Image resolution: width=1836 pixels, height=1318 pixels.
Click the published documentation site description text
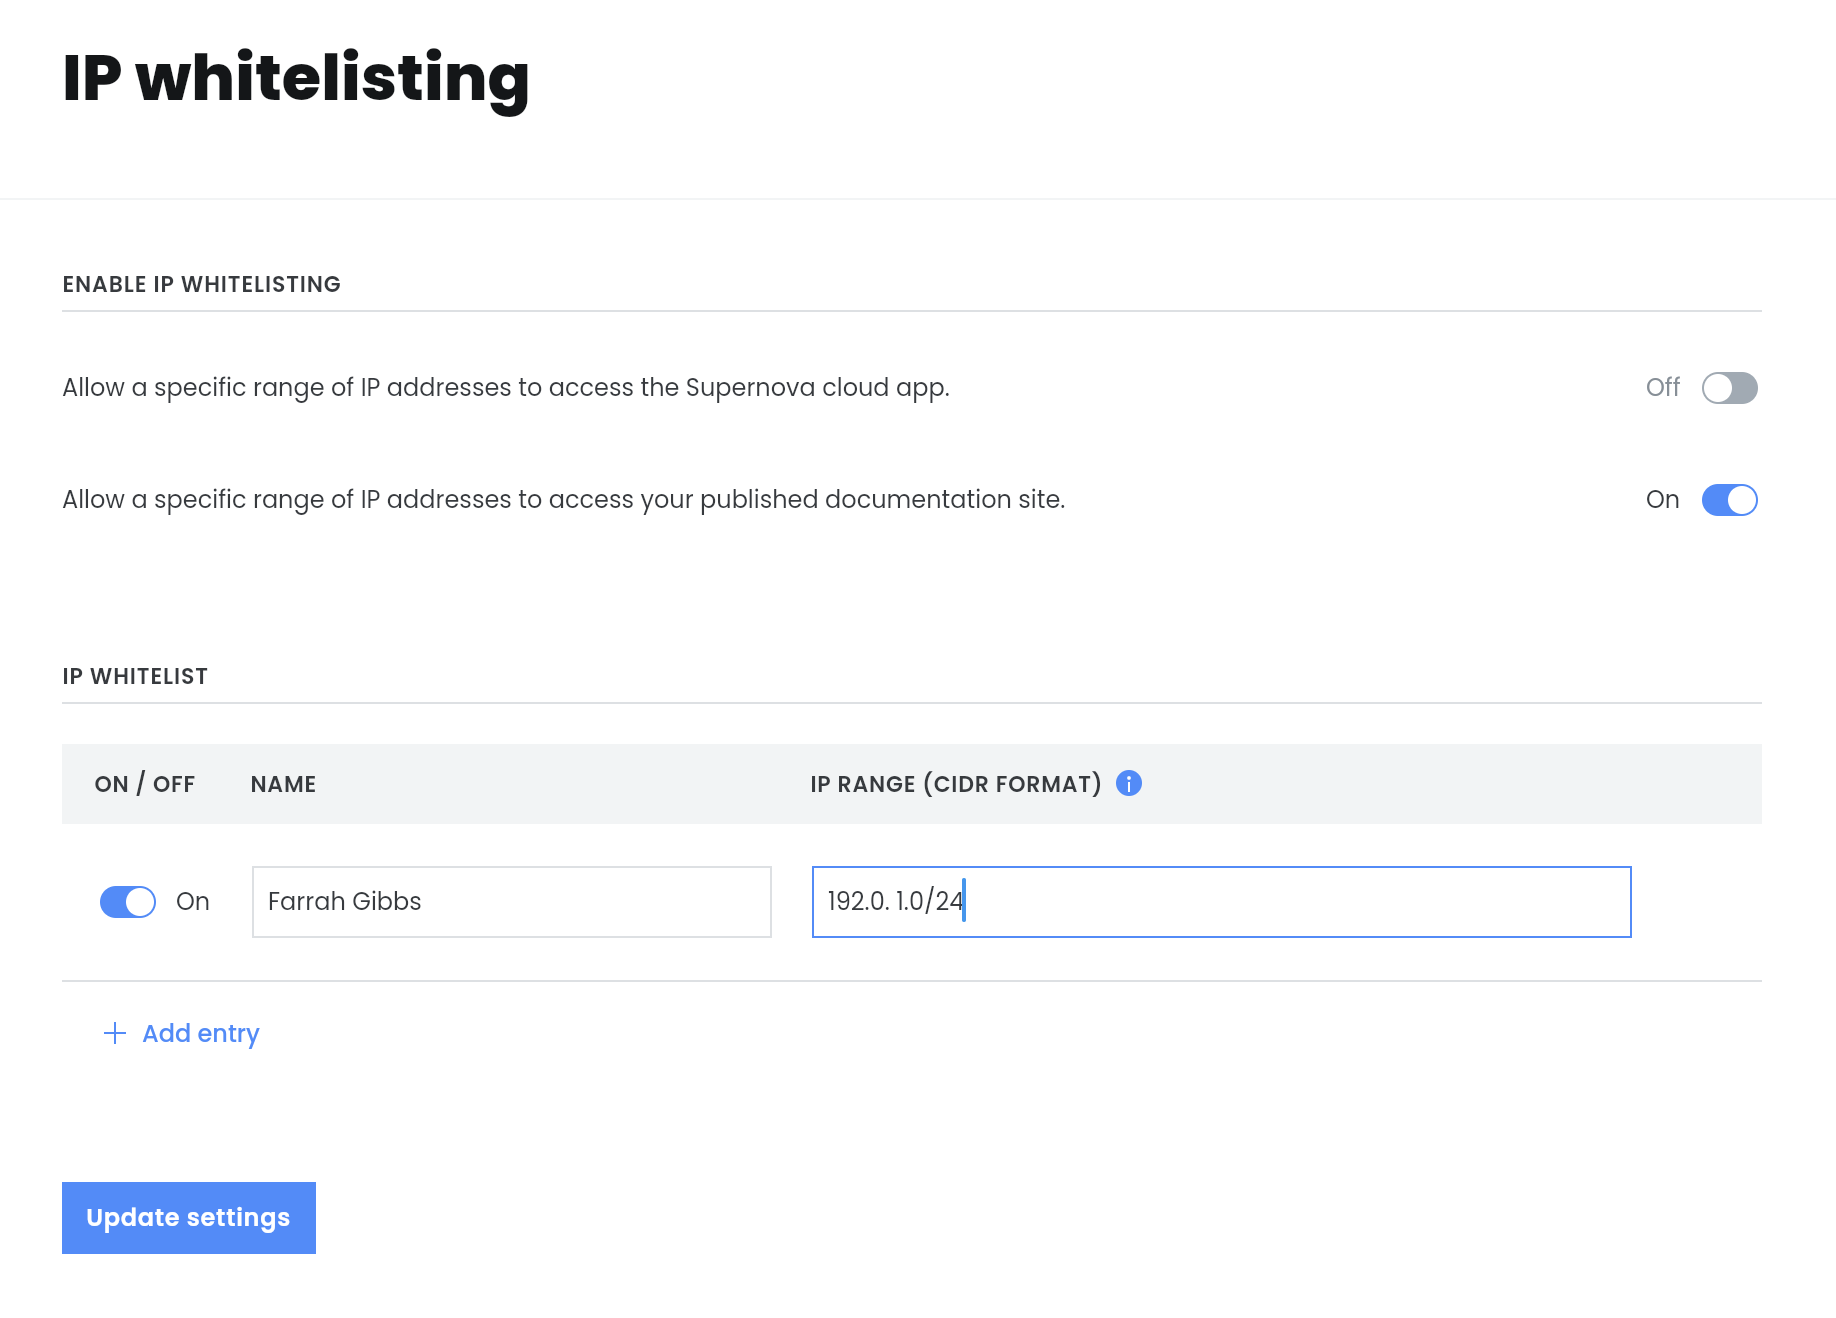[x=564, y=500]
